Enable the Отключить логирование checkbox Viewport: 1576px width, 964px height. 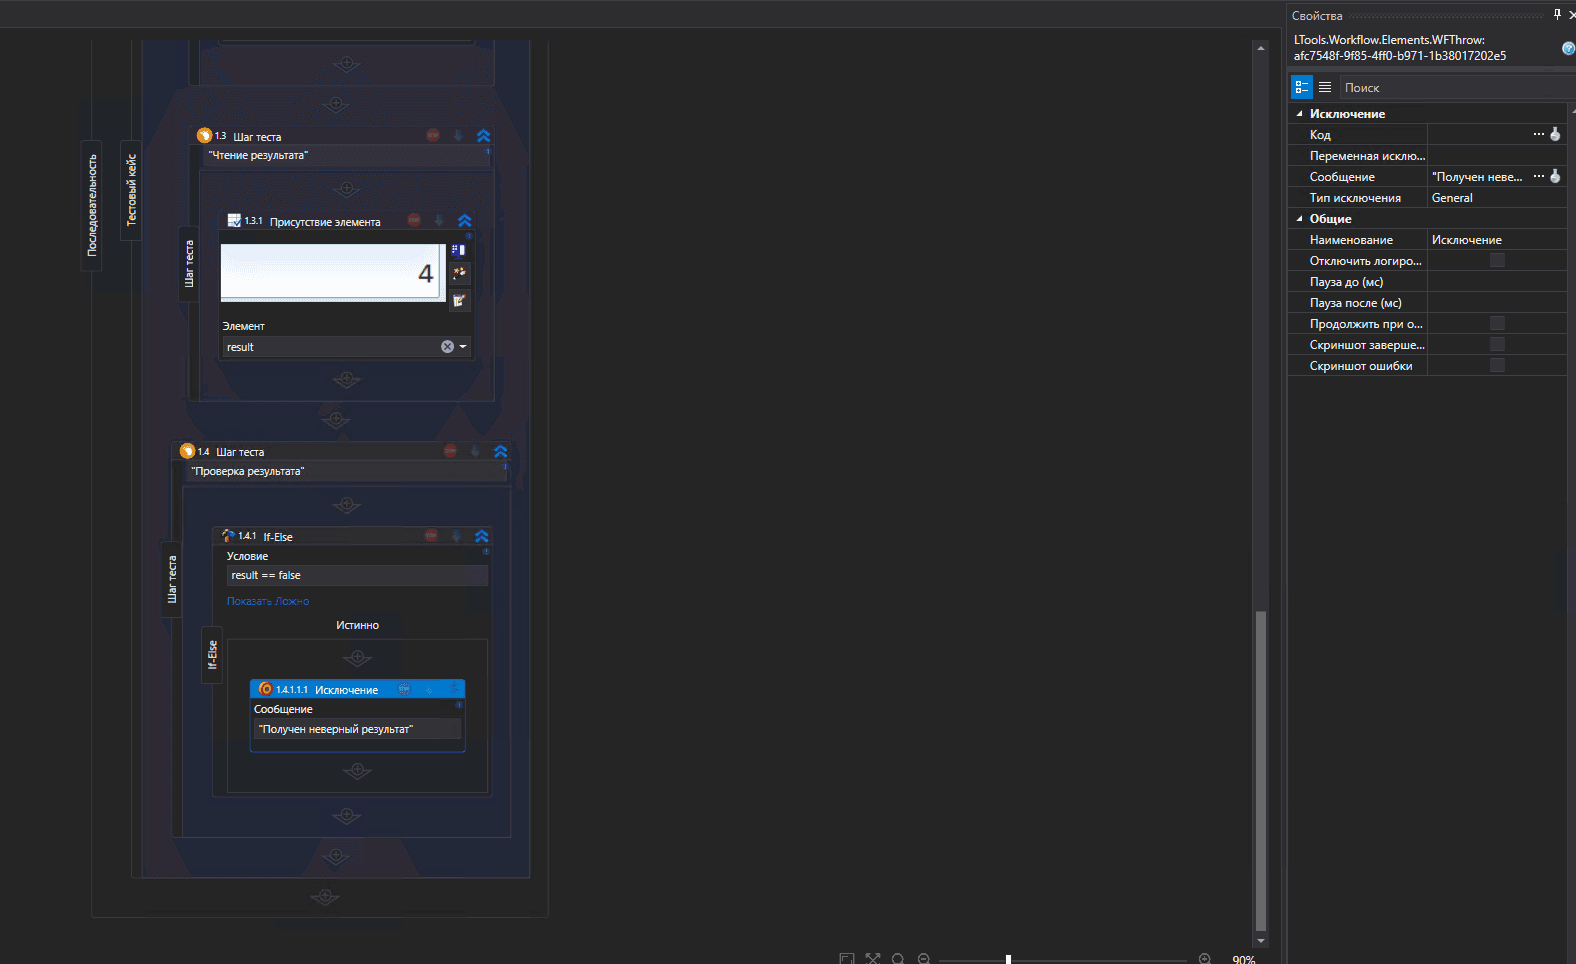tap(1497, 261)
